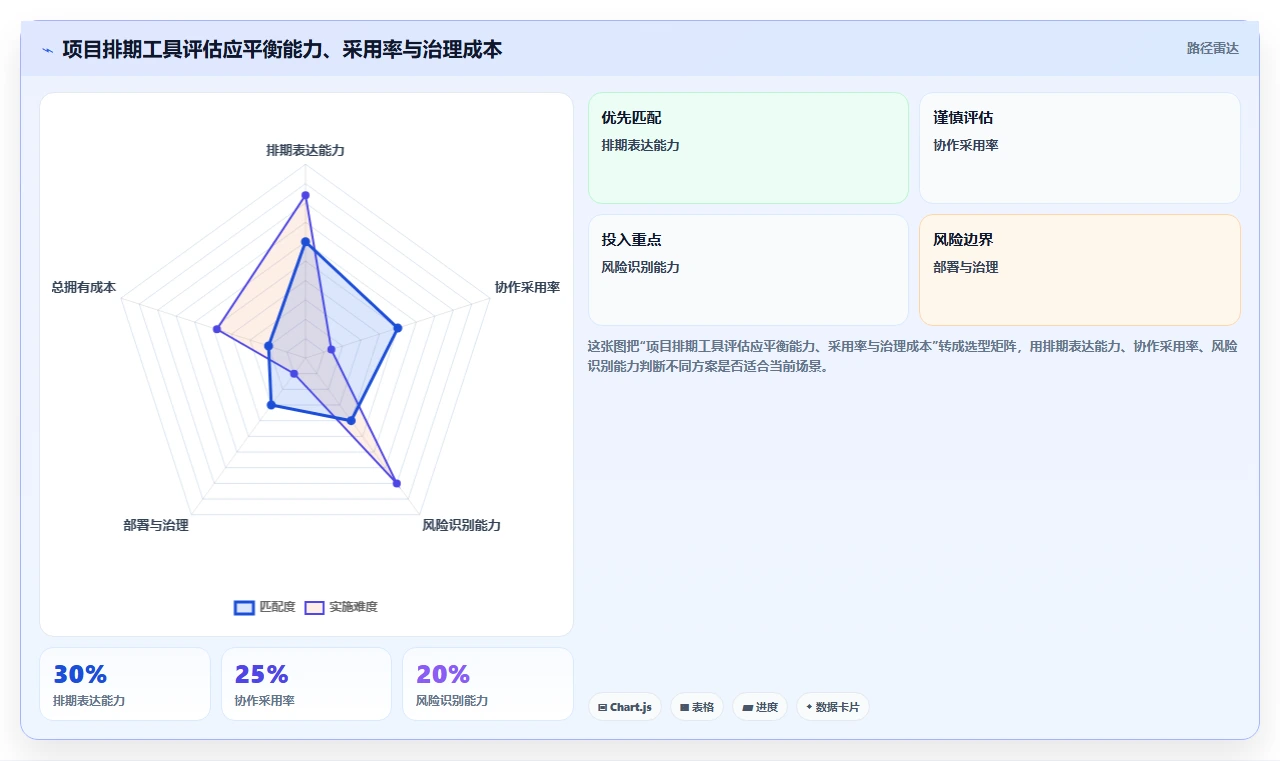Viewport: 1280px width, 761px height.
Task: Click the 路径雷达 label in the header
Action: click(1212, 48)
